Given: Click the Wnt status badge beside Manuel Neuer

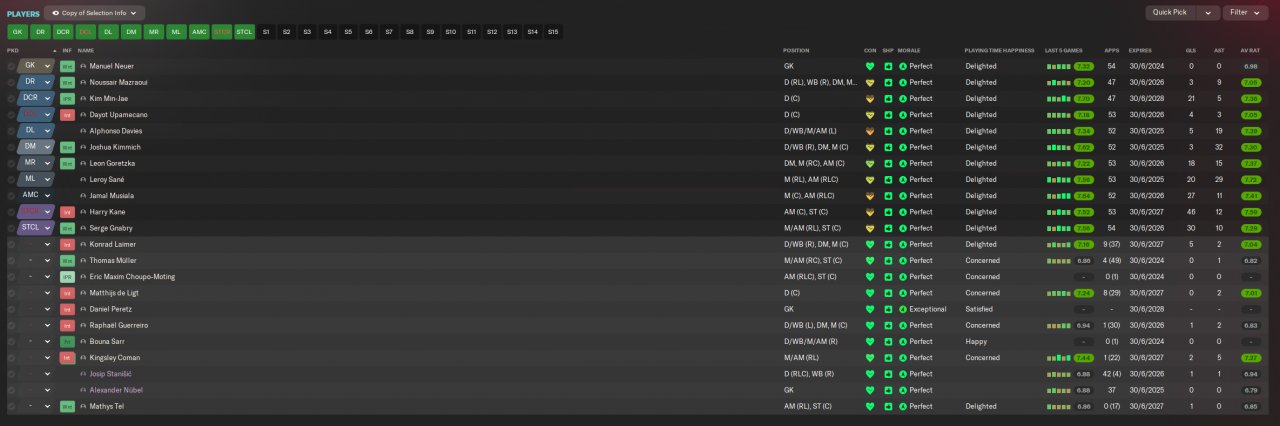Looking at the screenshot, I should (67, 66).
